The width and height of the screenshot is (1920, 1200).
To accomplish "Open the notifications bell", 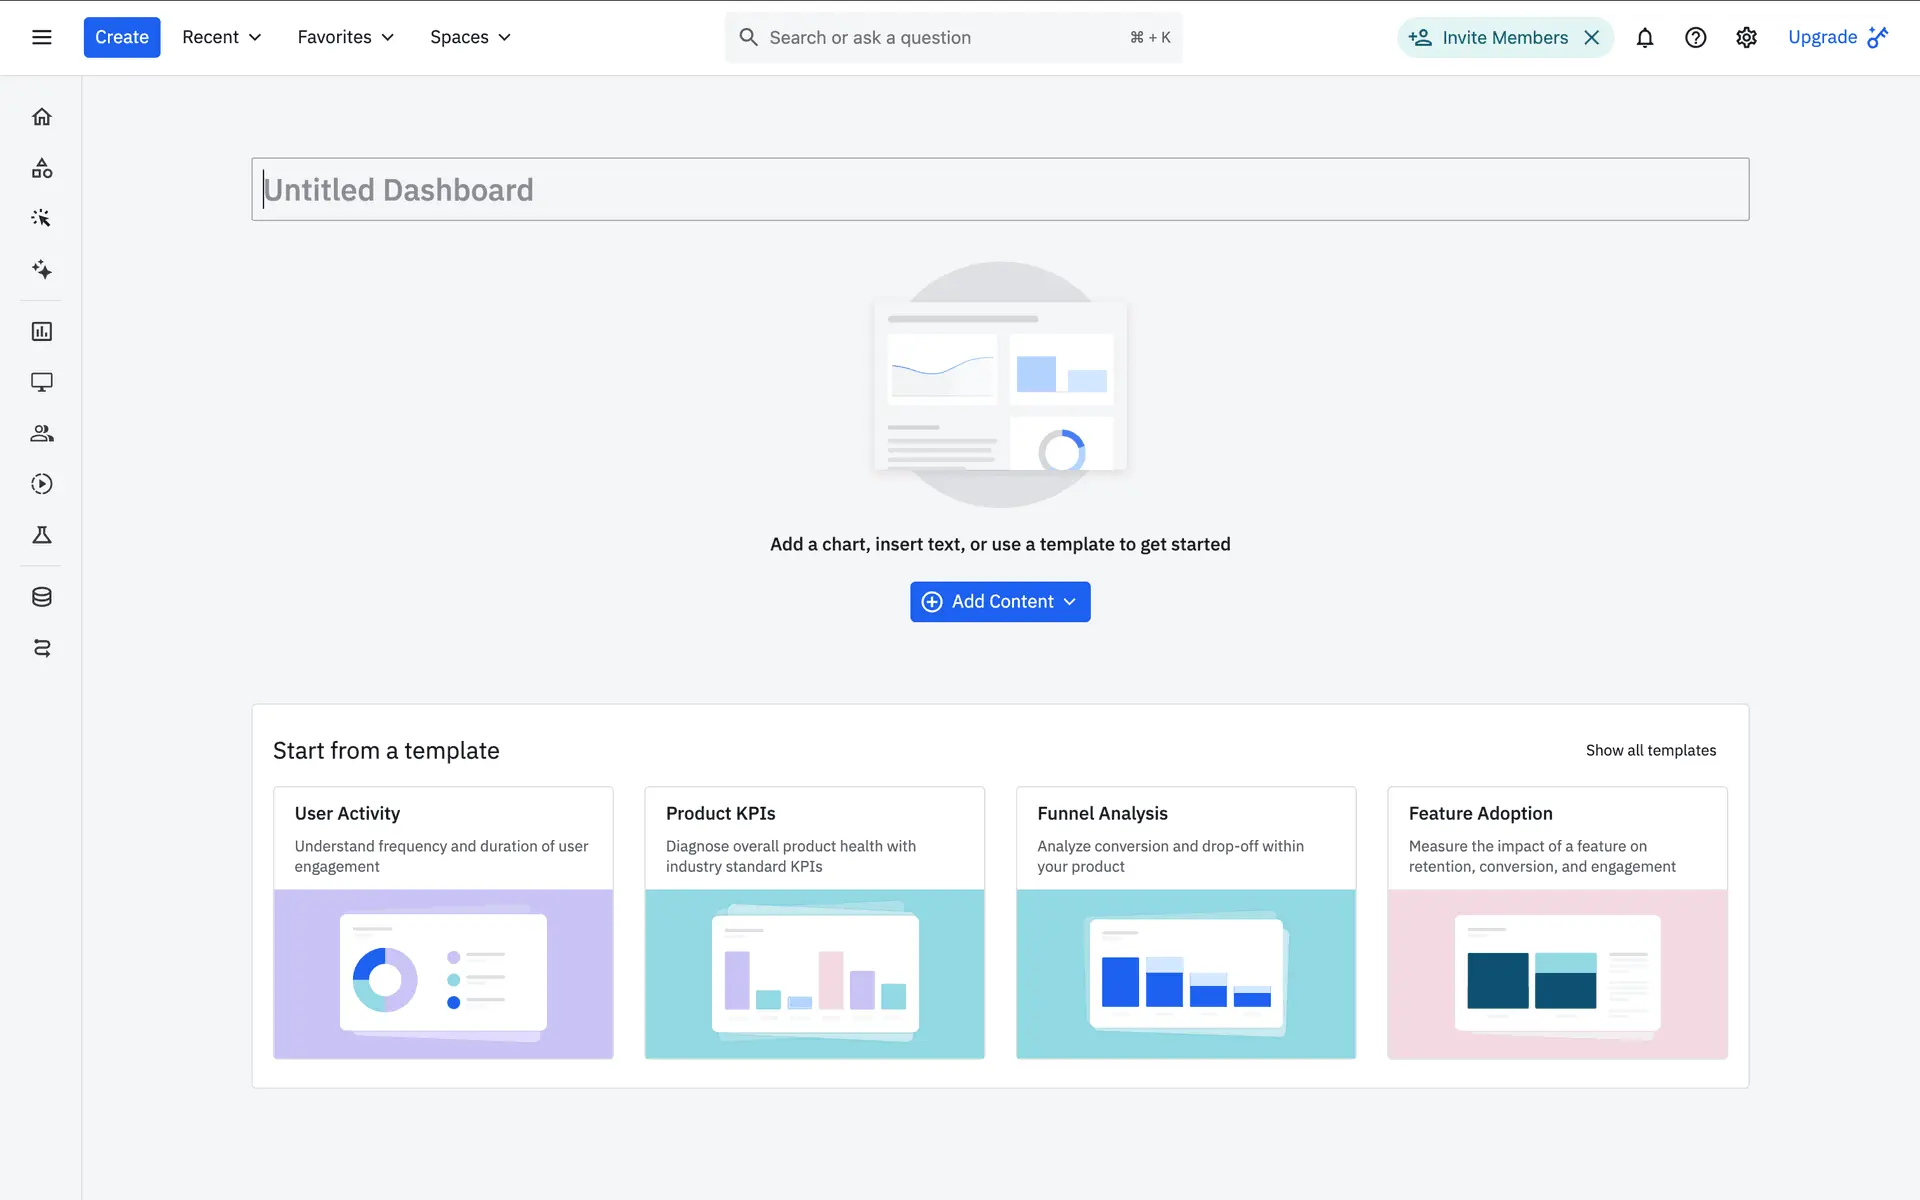I will [x=1644, y=37].
